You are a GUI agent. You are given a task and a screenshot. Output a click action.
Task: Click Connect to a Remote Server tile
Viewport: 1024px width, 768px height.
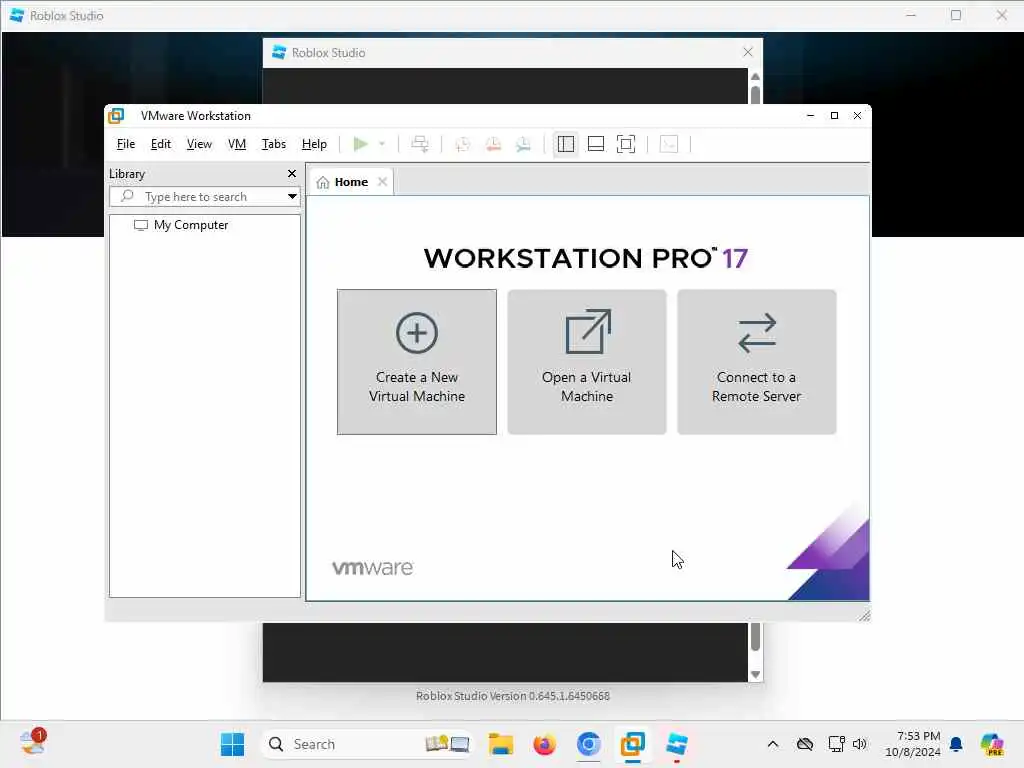tap(757, 362)
